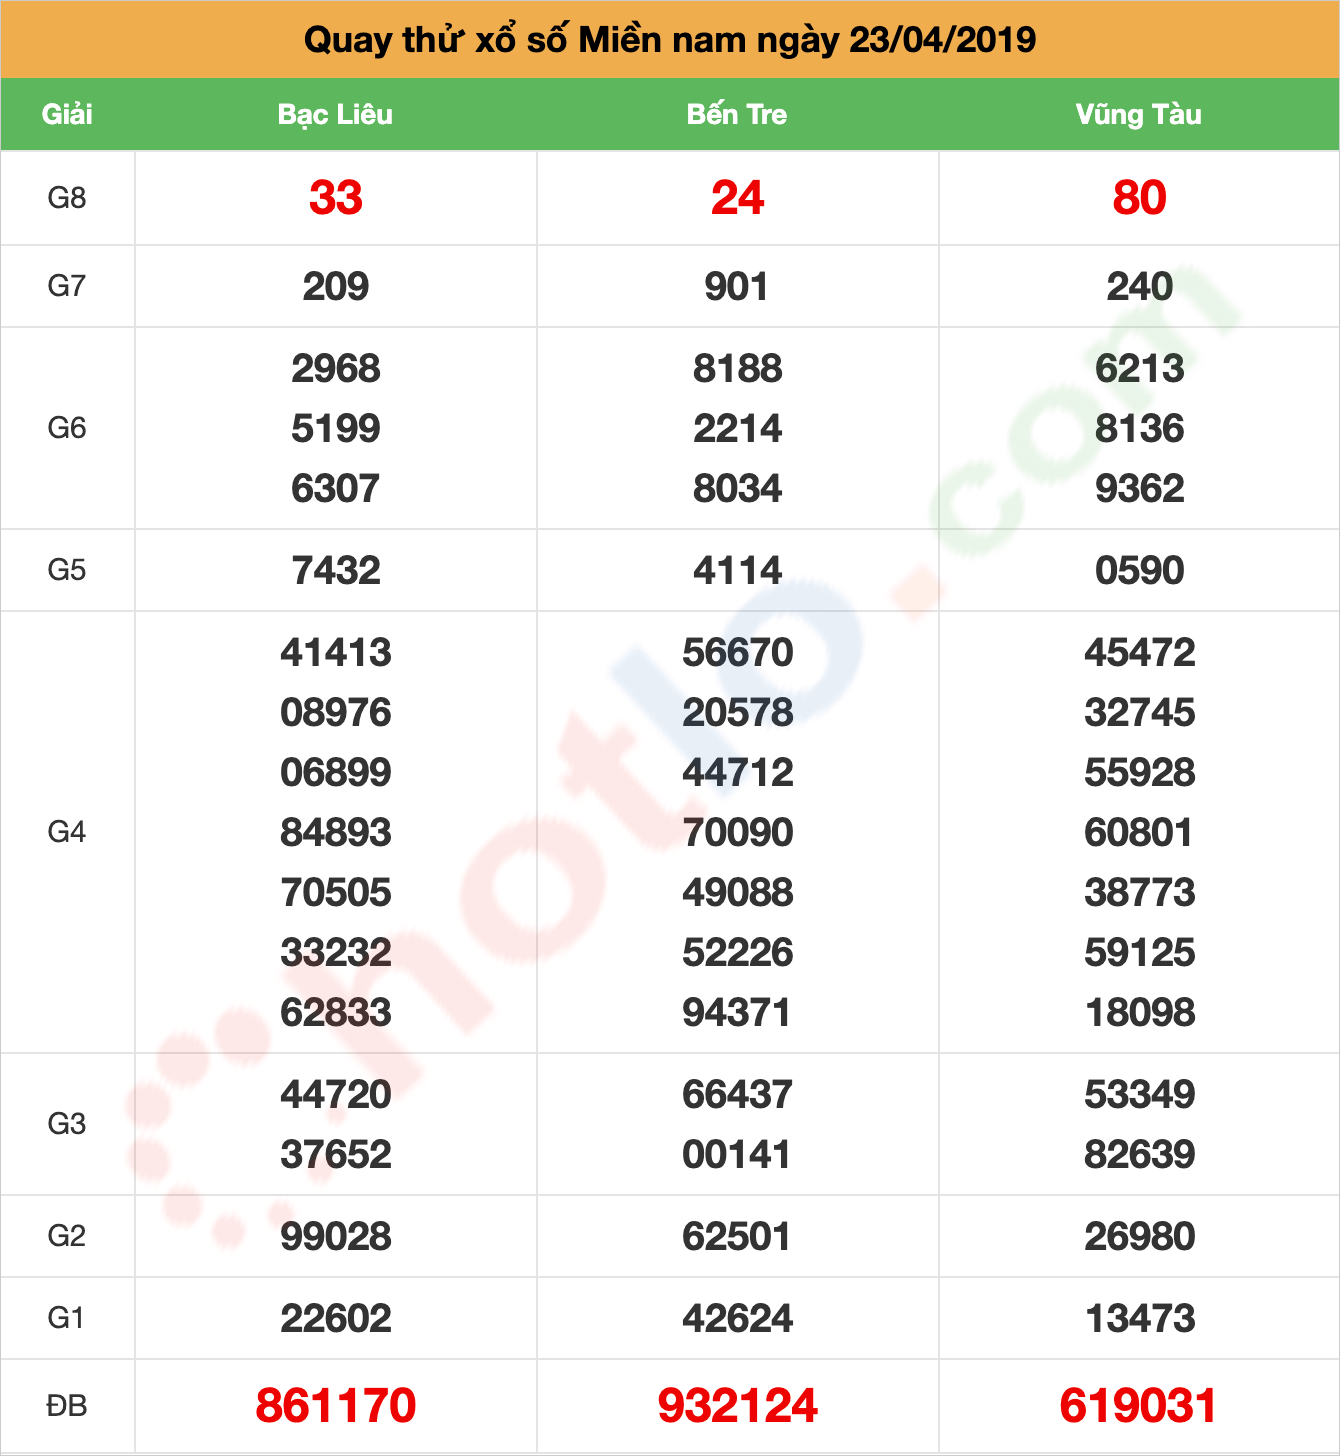
Task: Select G4 number 70090
Action: tap(737, 833)
